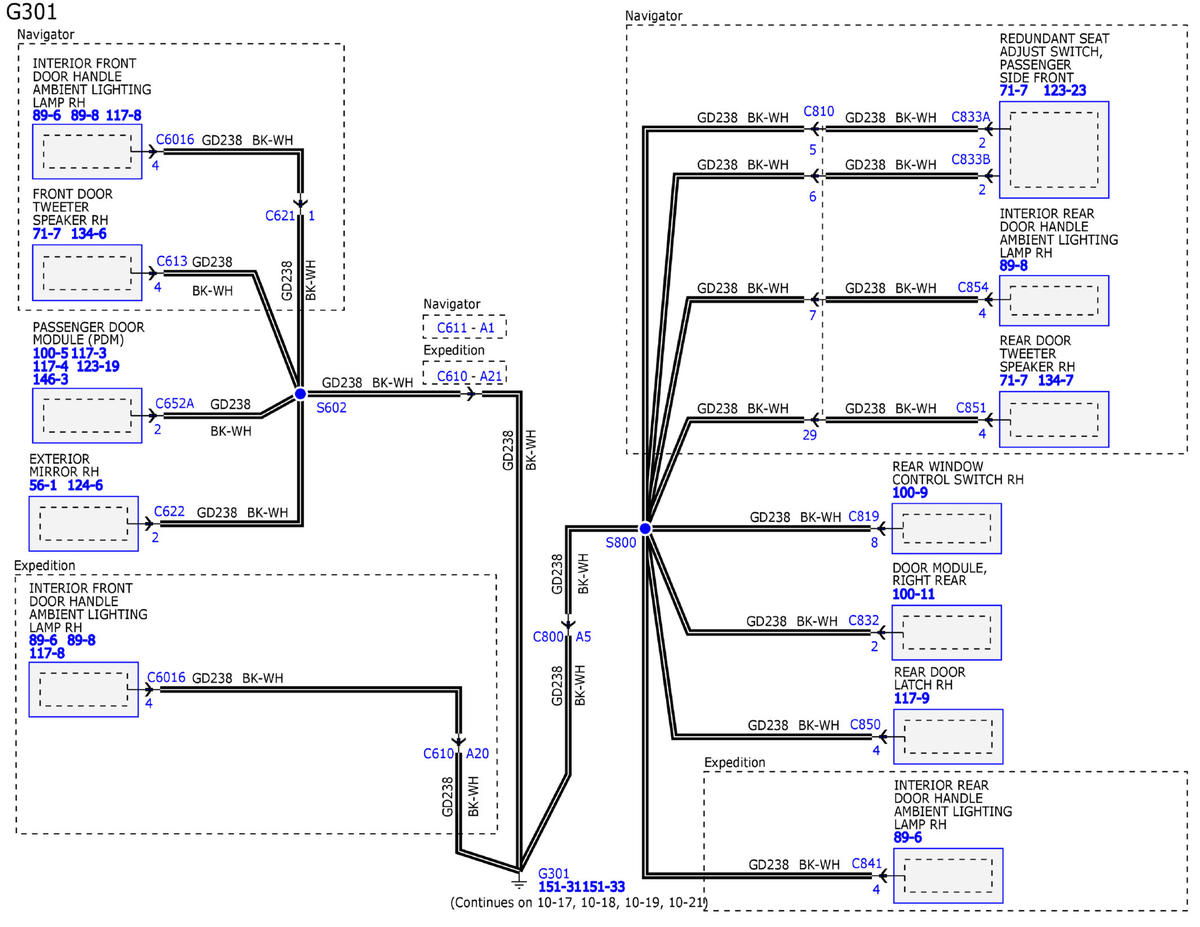Open page 117-9 for Rear Door Latch

click(x=912, y=698)
